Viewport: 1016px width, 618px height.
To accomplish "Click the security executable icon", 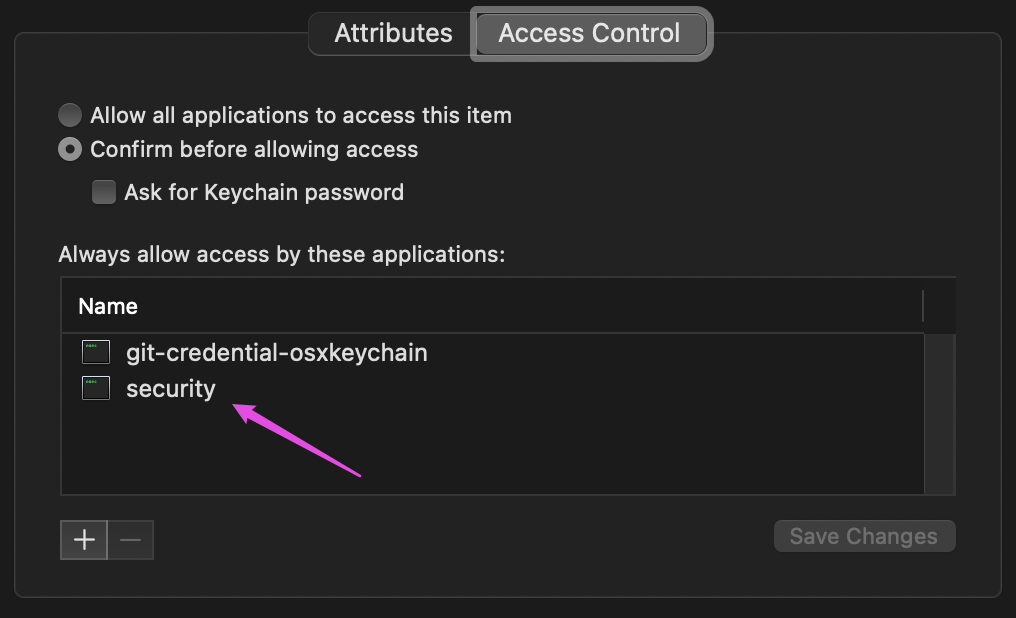I will 96,388.
